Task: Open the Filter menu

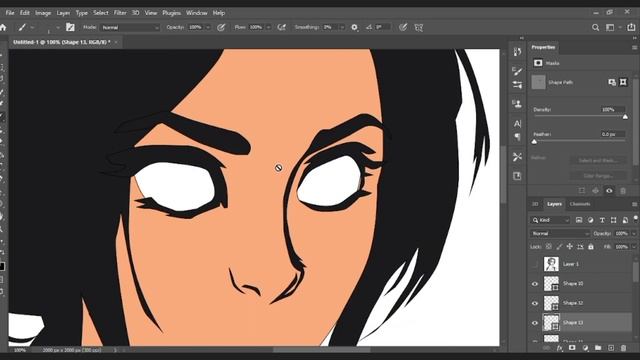Action: pyautogui.click(x=120, y=13)
